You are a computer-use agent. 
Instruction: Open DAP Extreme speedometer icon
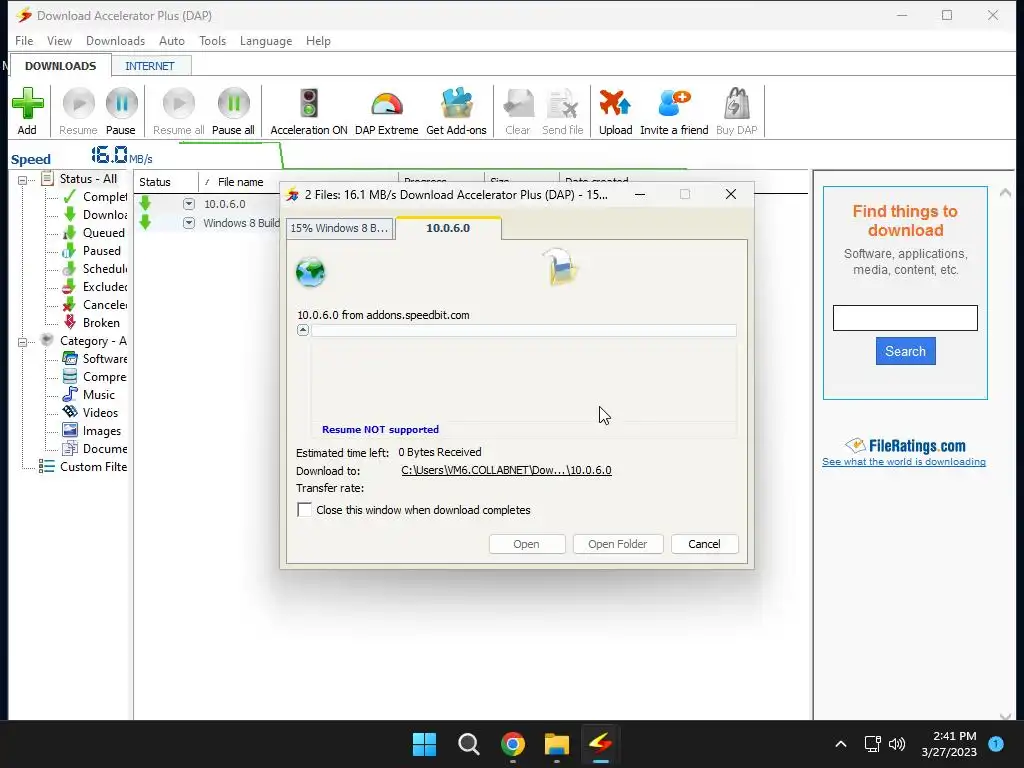pyautogui.click(x=387, y=104)
